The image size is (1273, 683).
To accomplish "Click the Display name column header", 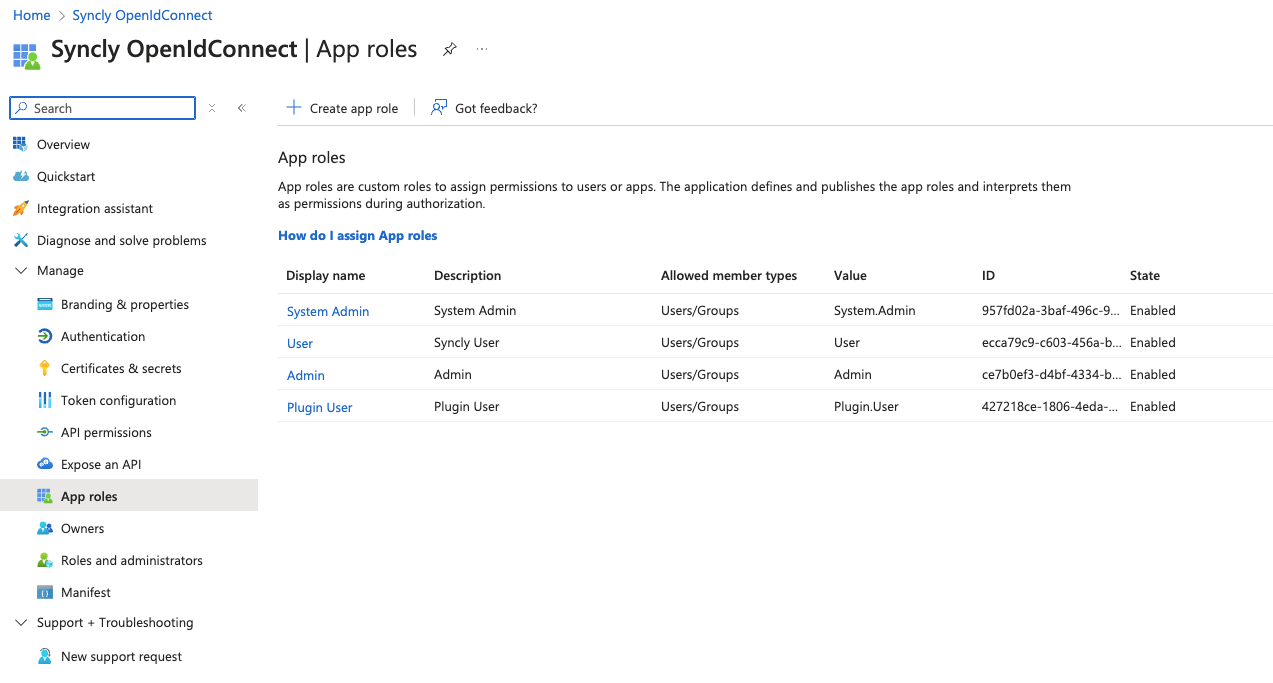I will pyautogui.click(x=326, y=275).
